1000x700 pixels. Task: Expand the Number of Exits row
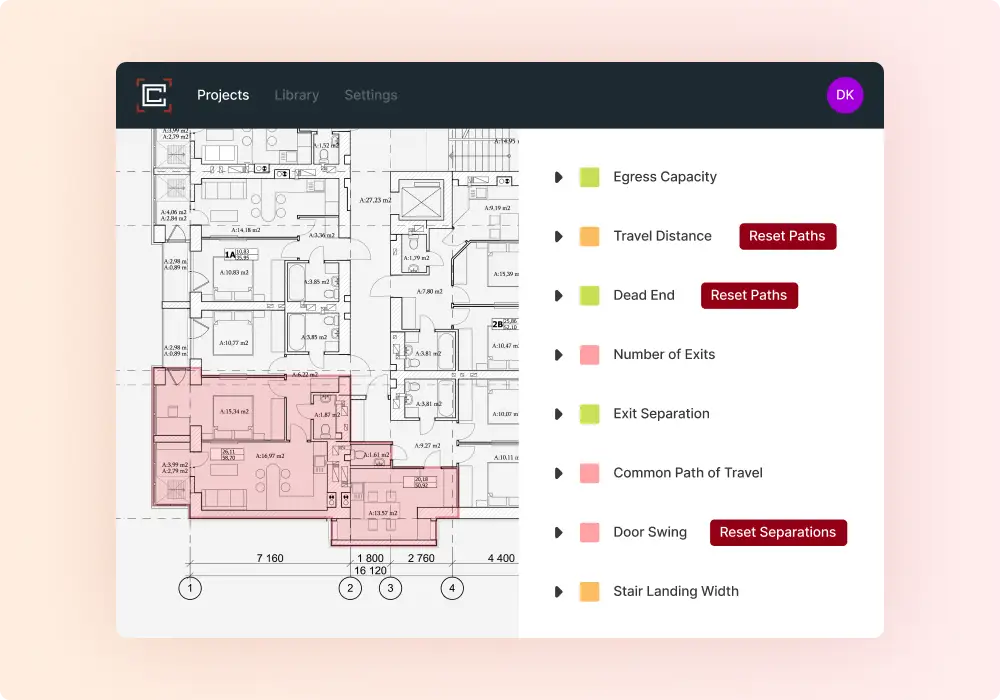click(x=559, y=354)
